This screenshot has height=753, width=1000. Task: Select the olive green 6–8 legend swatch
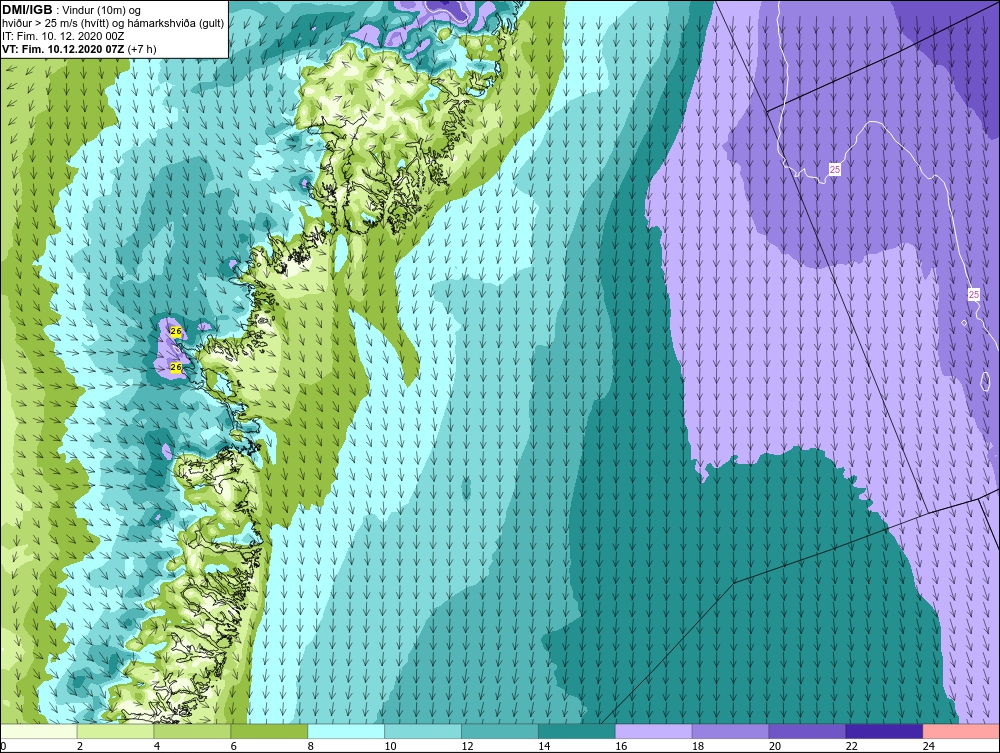[x=268, y=731]
